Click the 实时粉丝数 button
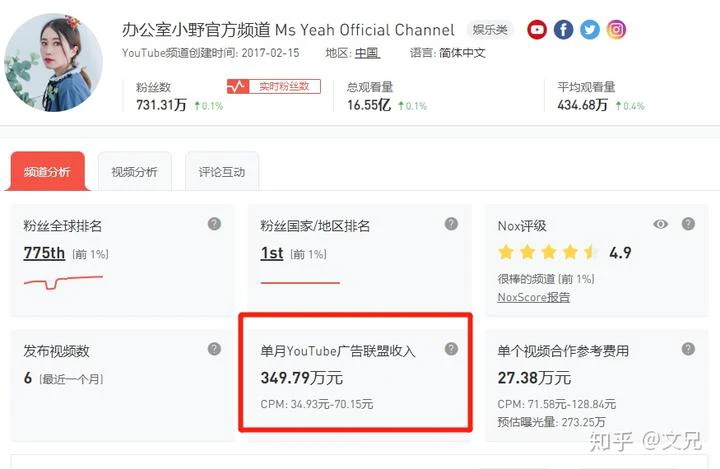The width and height of the screenshot is (720, 469). (x=274, y=86)
